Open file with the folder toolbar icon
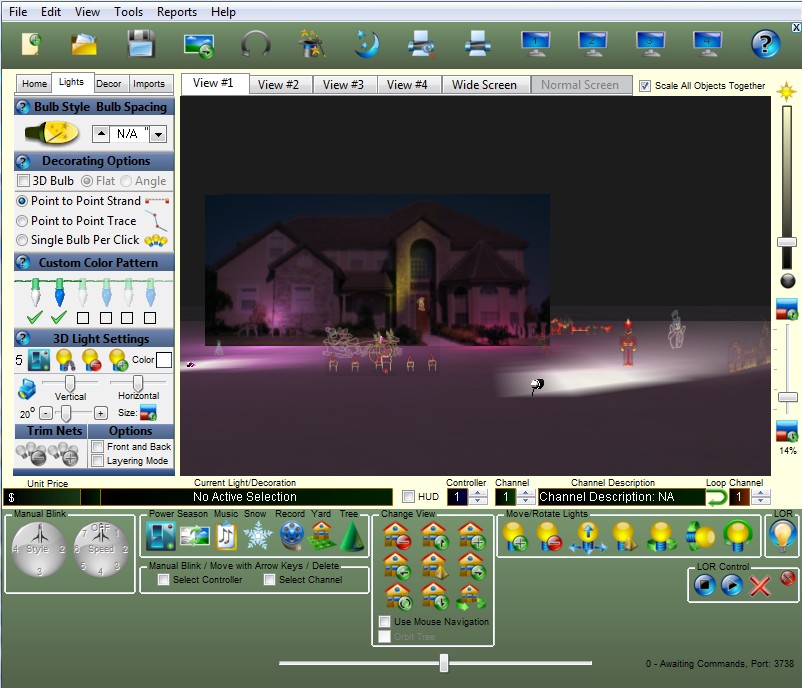Screen dimensions: 802x688 click(x=83, y=44)
